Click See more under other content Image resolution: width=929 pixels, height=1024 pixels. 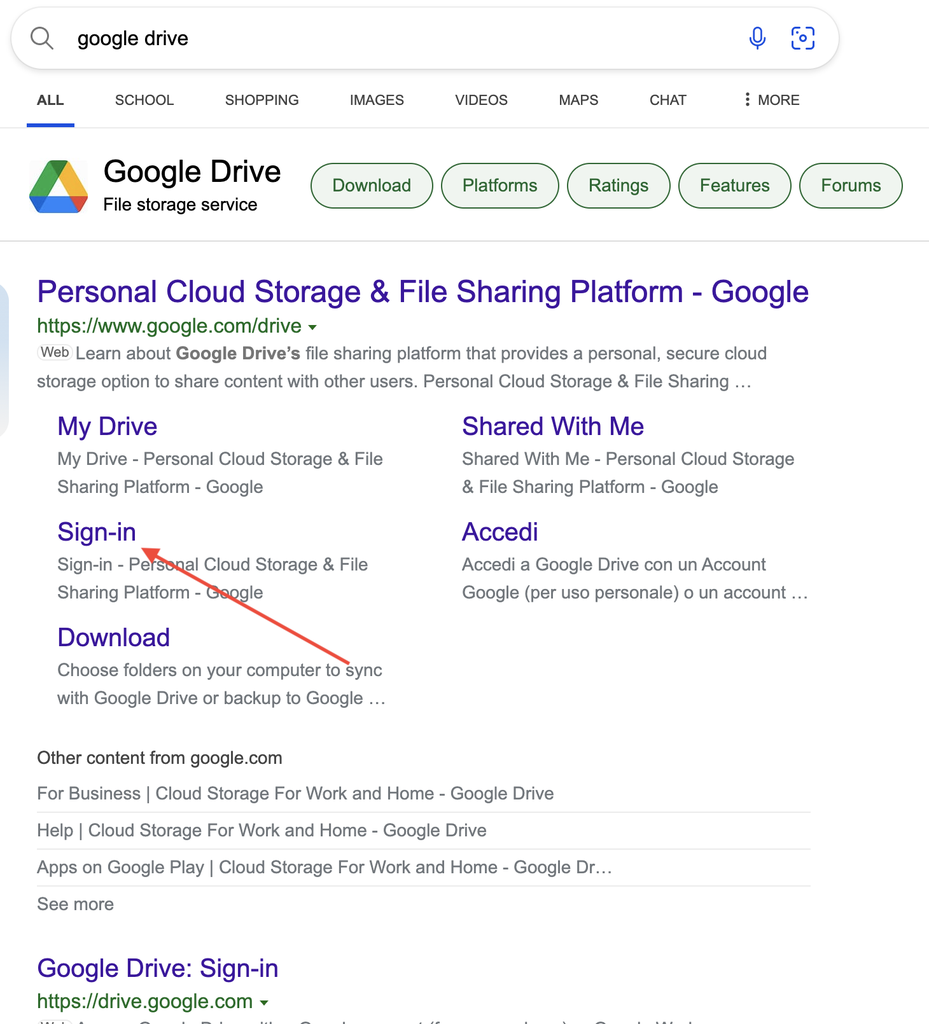tap(75, 904)
